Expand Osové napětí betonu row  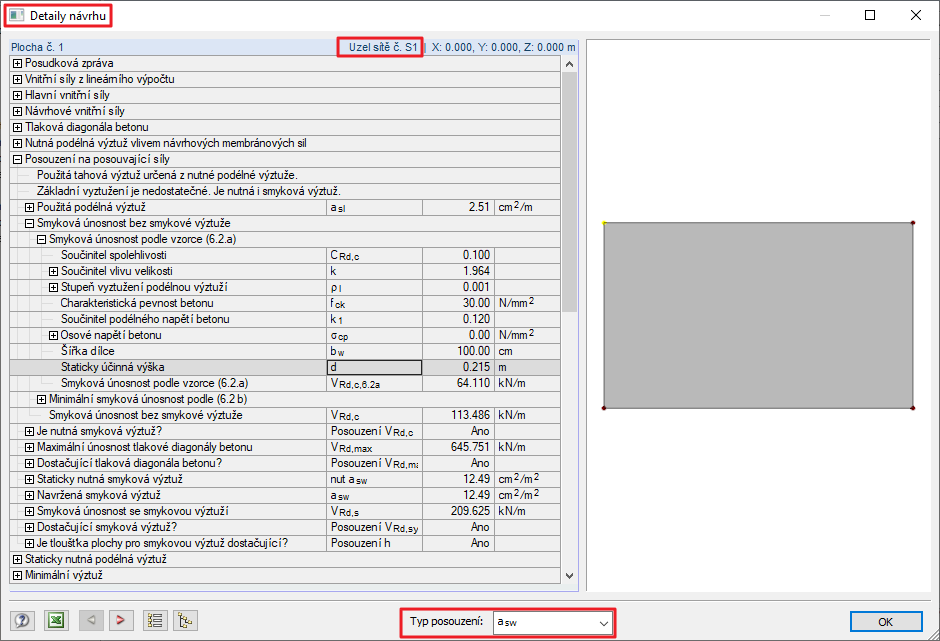tap(53, 335)
